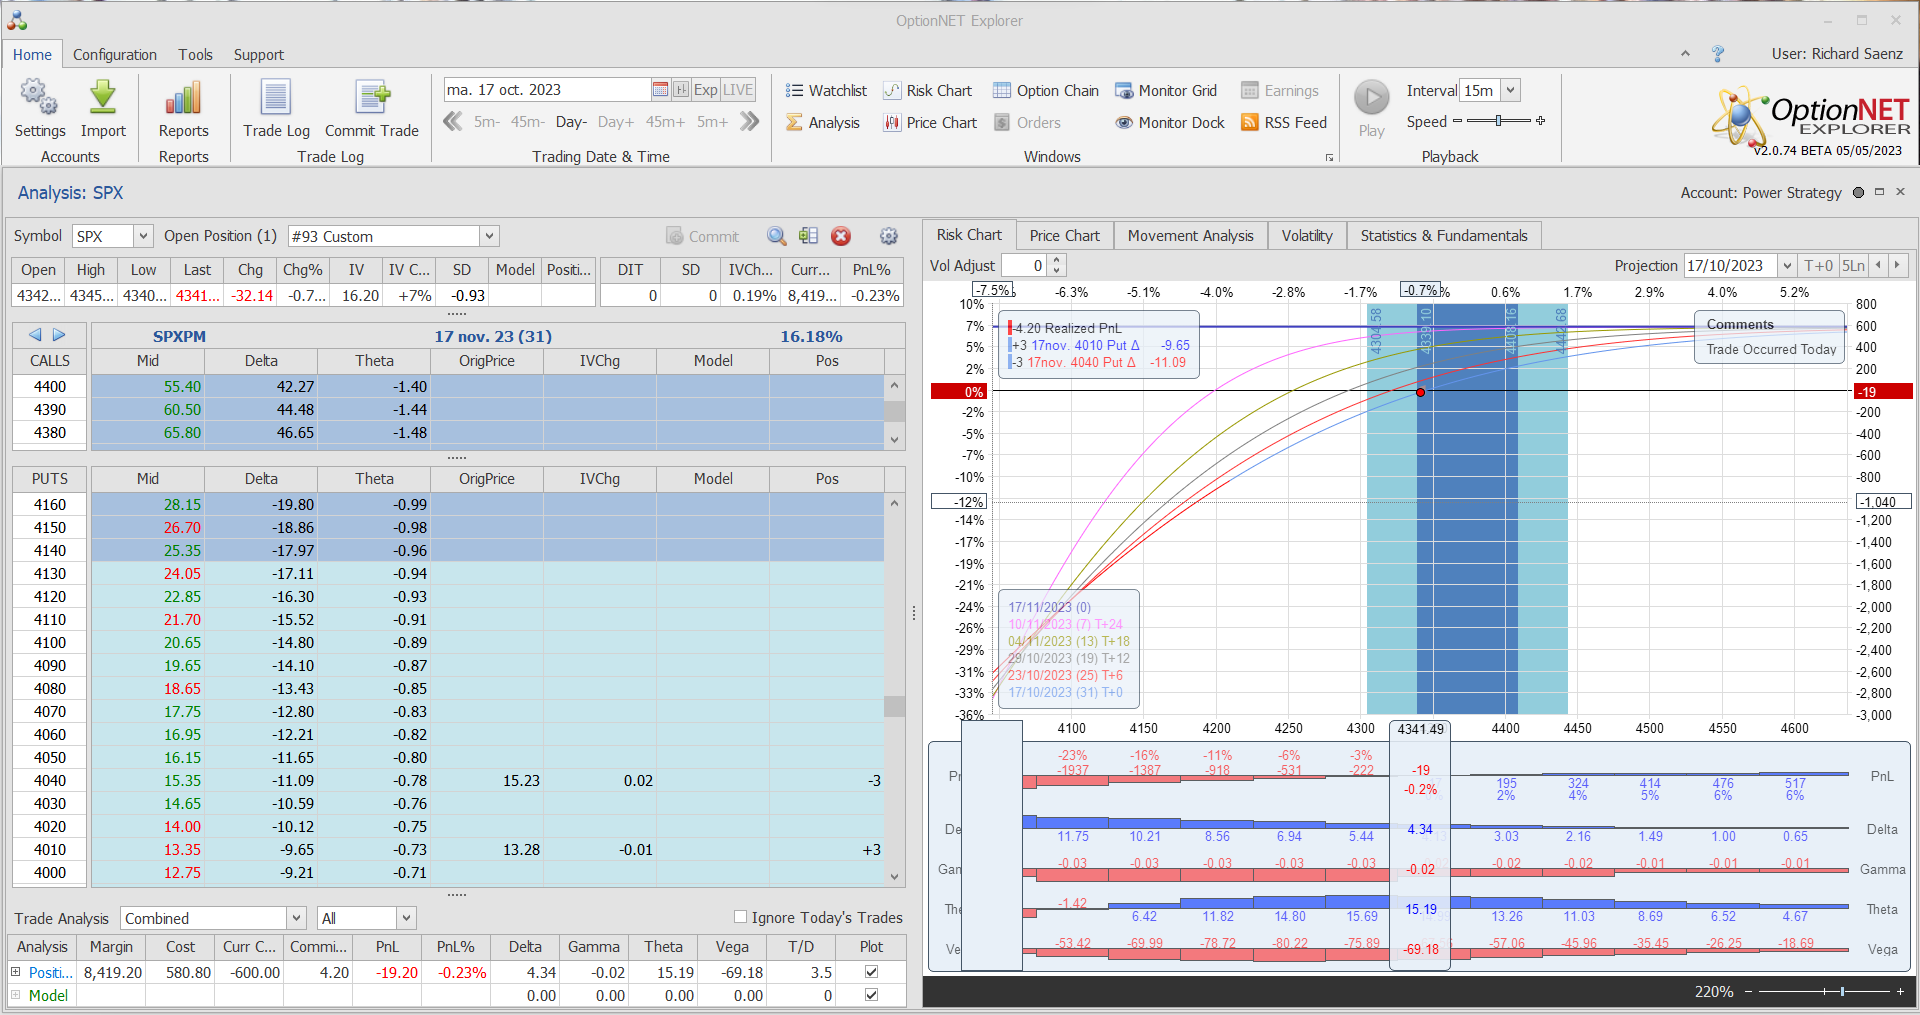Click the Day+ step forward button
The width and height of the screenshot is (1920, 1015).
(x=615, y=122)
